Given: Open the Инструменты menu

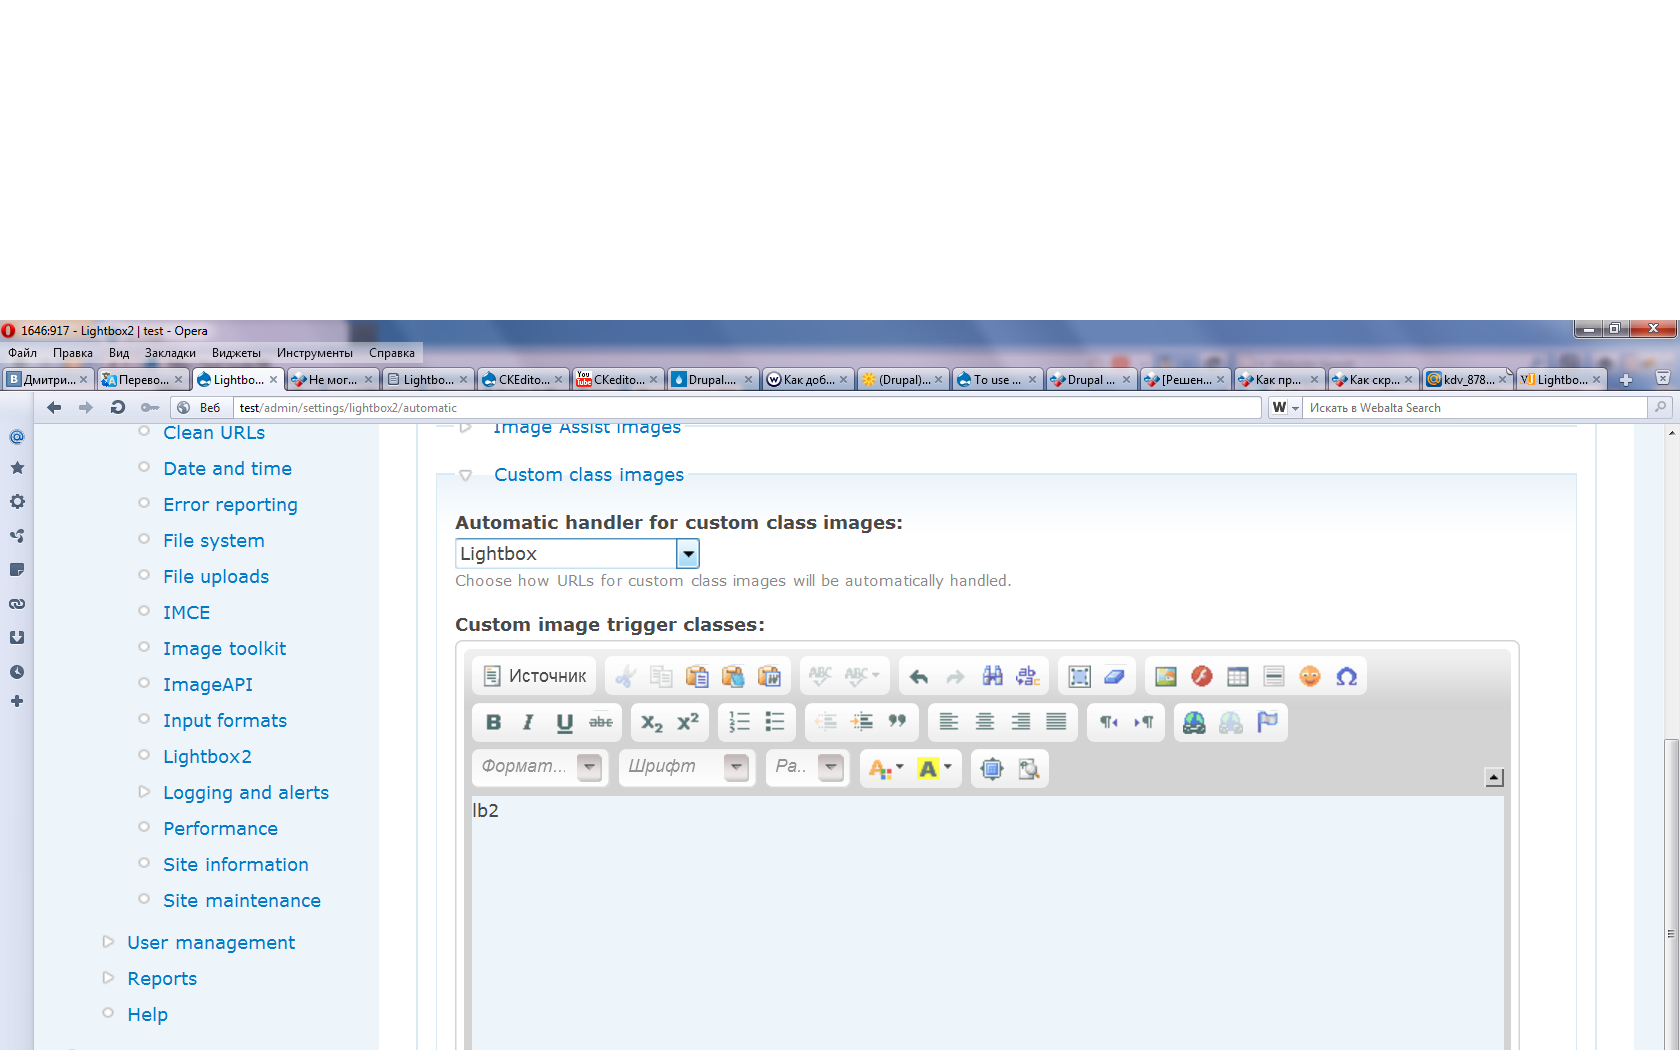Looking at the screenshot, I should tap(314, 353).
